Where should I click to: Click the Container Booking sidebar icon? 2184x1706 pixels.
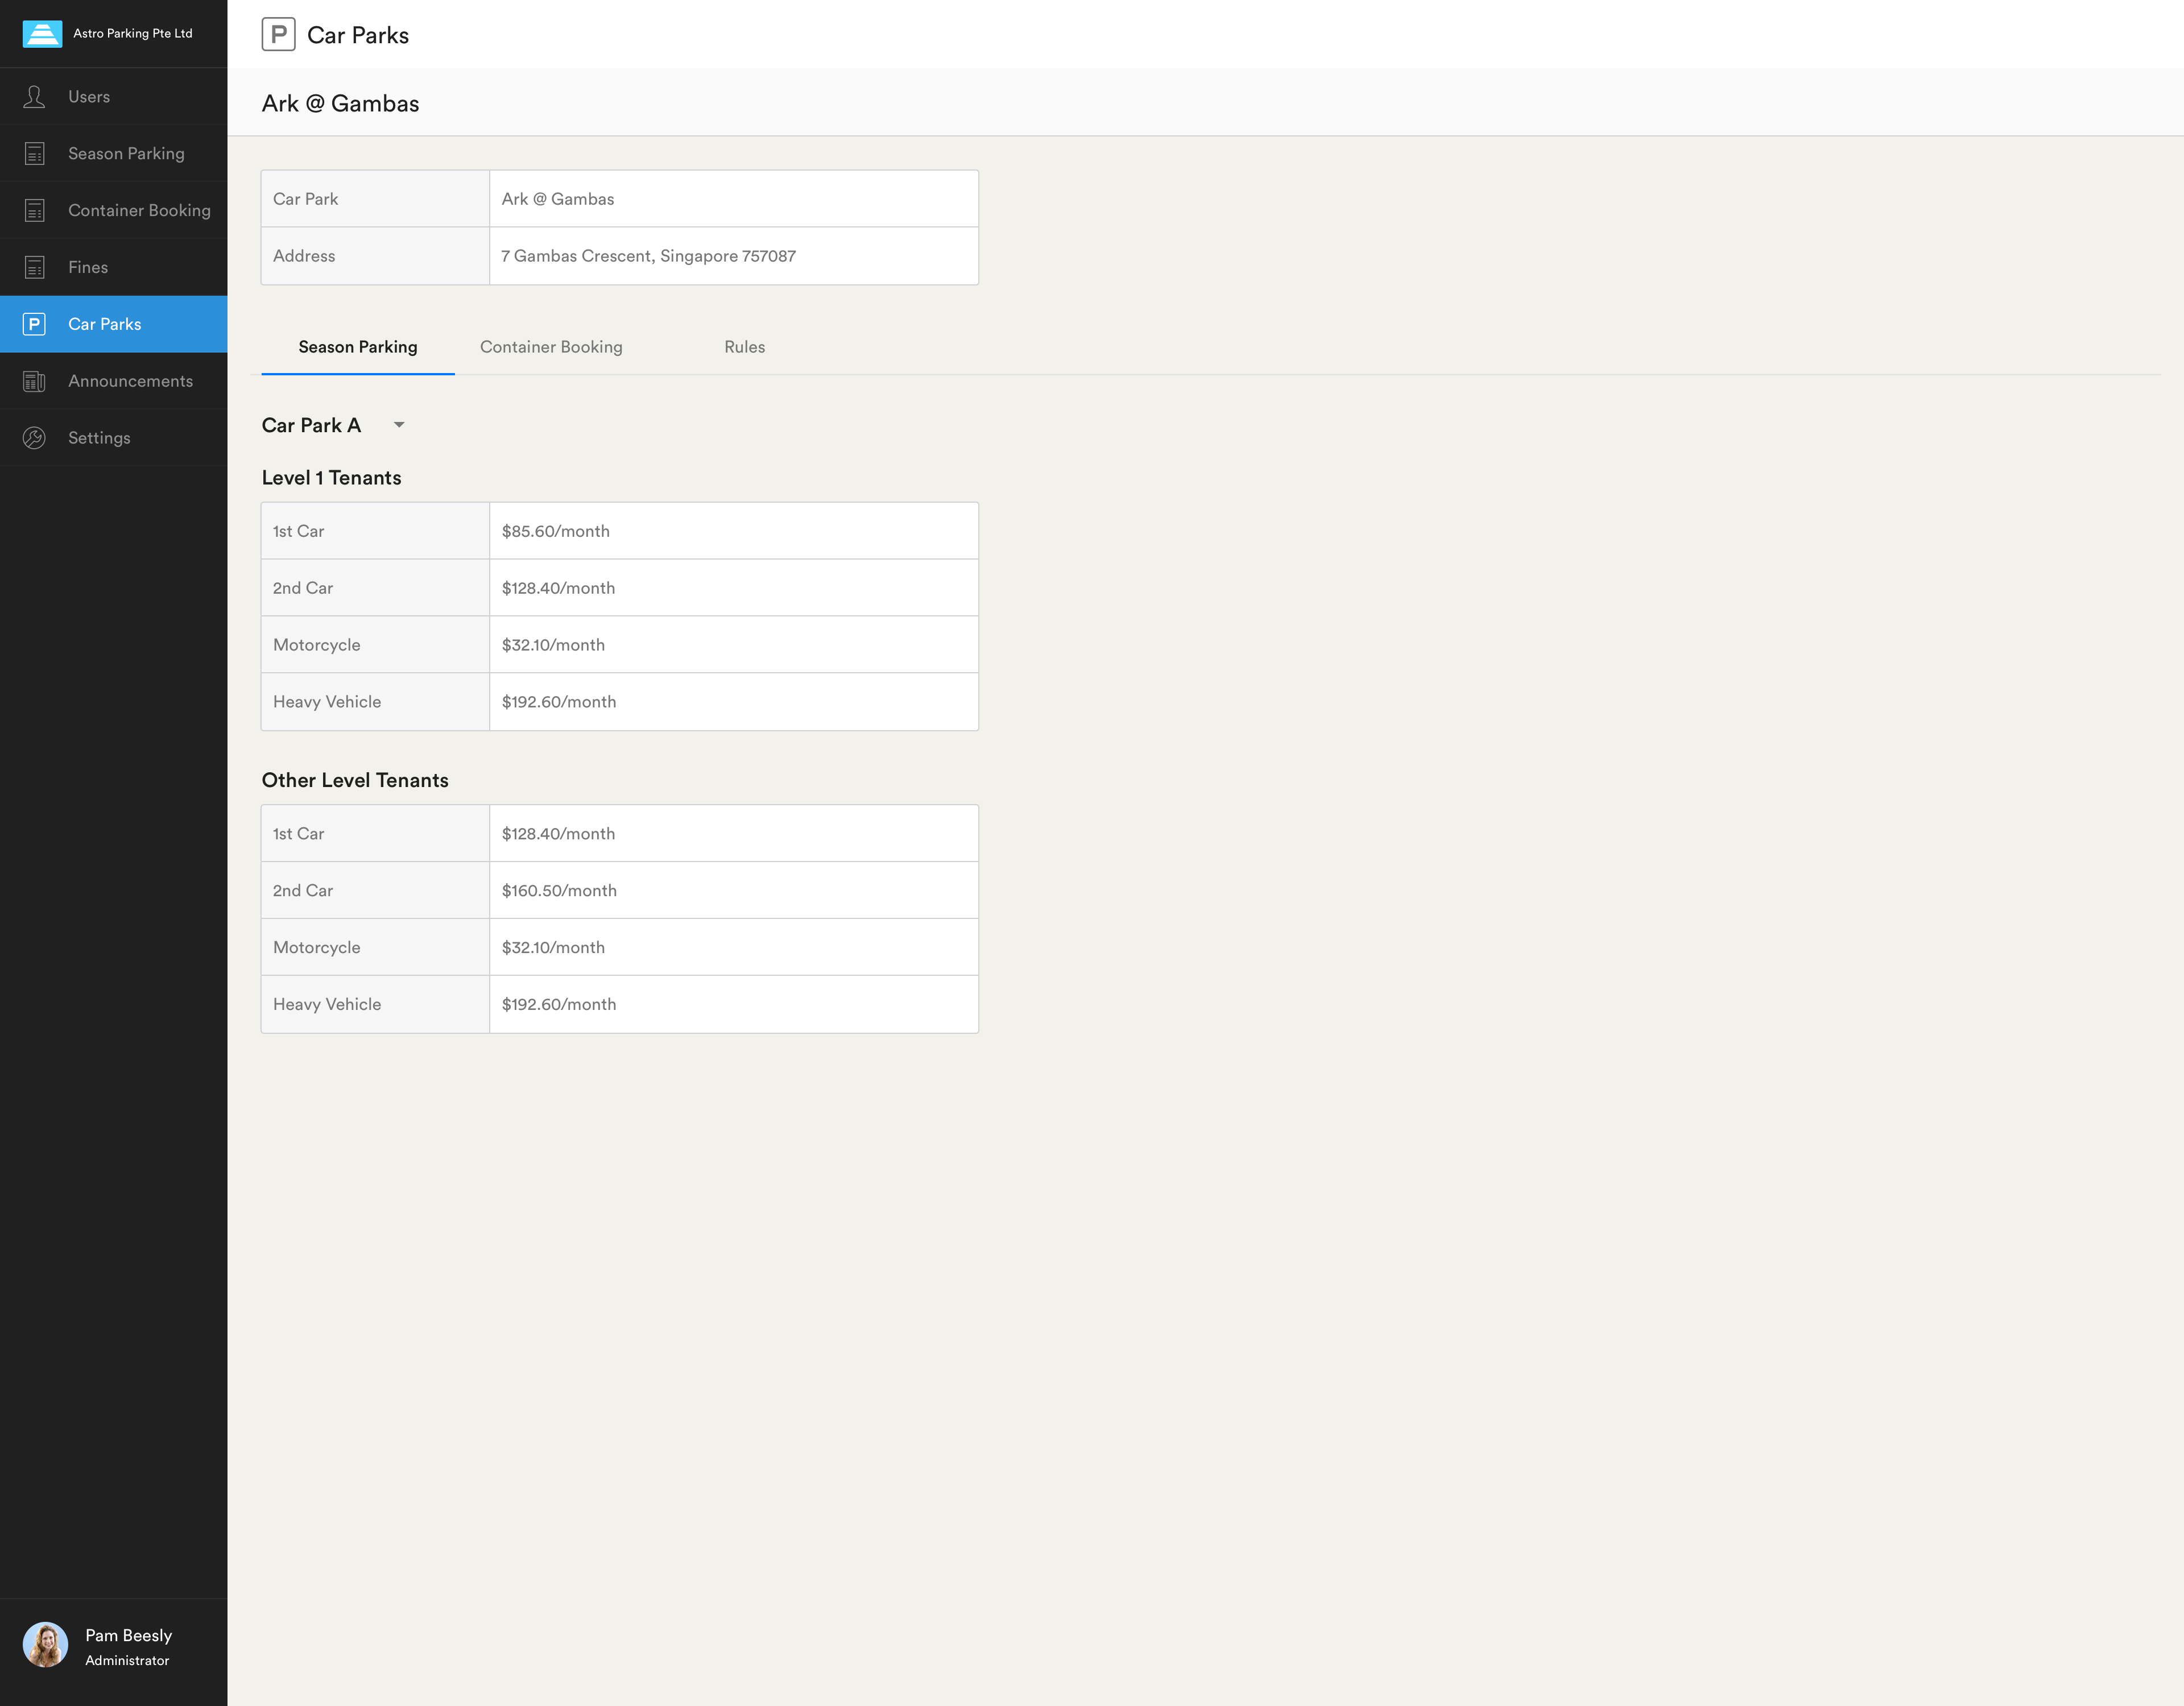tap(34, 211)
